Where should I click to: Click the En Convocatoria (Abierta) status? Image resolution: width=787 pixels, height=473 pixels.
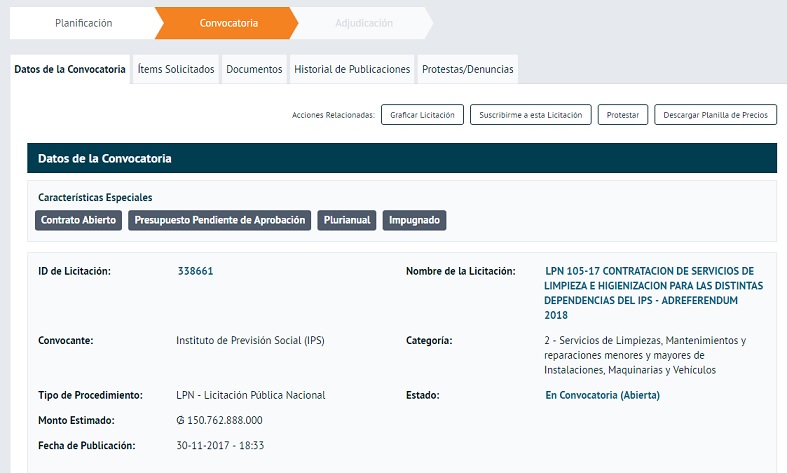[x=602, y=395]
